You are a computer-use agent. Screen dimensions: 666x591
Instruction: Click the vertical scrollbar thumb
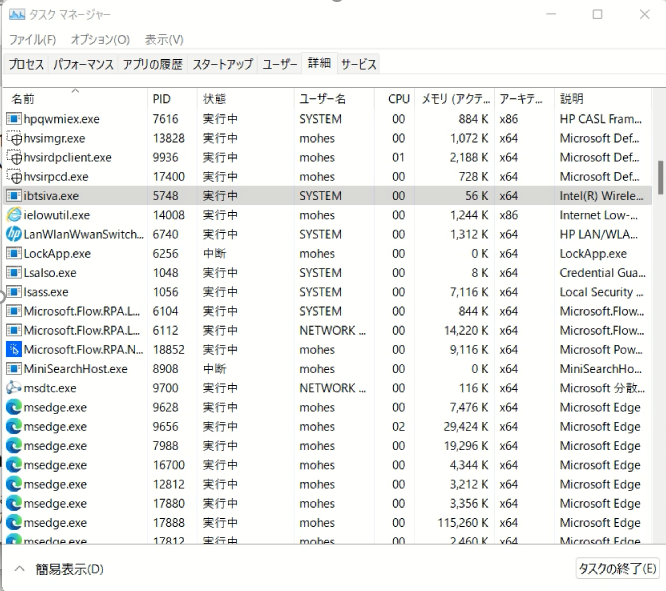(660, 177)
